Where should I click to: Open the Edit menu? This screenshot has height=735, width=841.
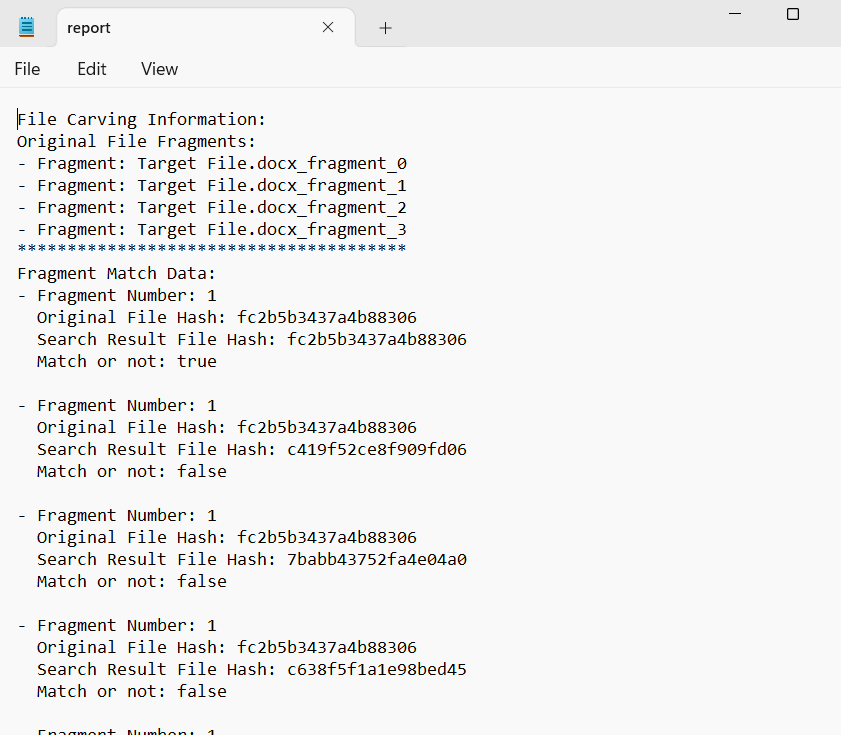click(x=91, y=69)
